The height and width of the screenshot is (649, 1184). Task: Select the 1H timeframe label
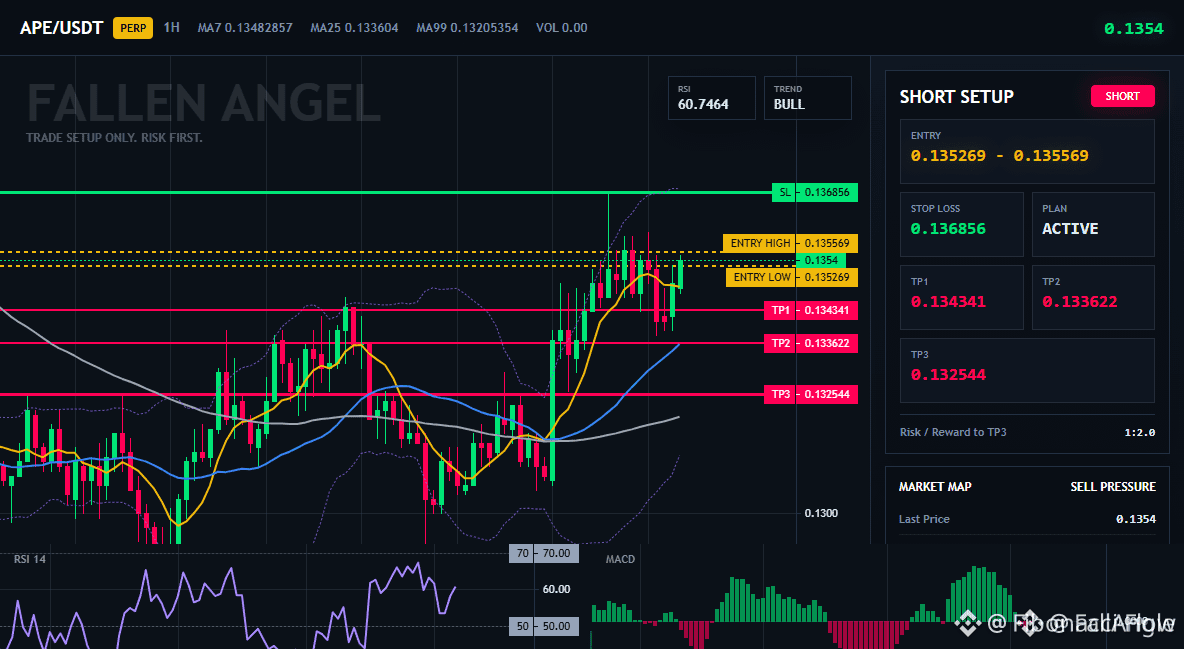click(x=171, y=27)
